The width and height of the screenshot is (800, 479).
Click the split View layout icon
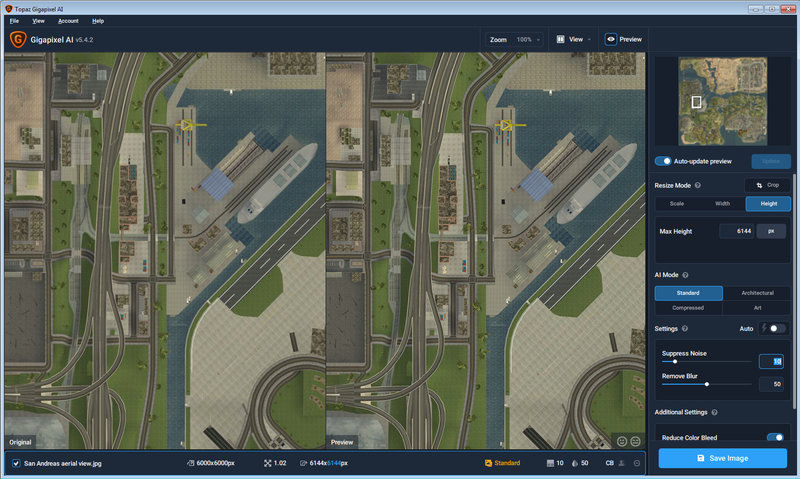point(560,39)
